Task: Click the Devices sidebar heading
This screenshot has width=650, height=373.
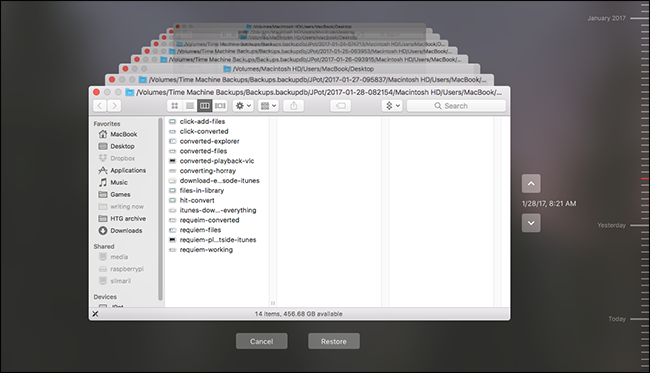Action: pyautogui.click(x=105, y=297)
